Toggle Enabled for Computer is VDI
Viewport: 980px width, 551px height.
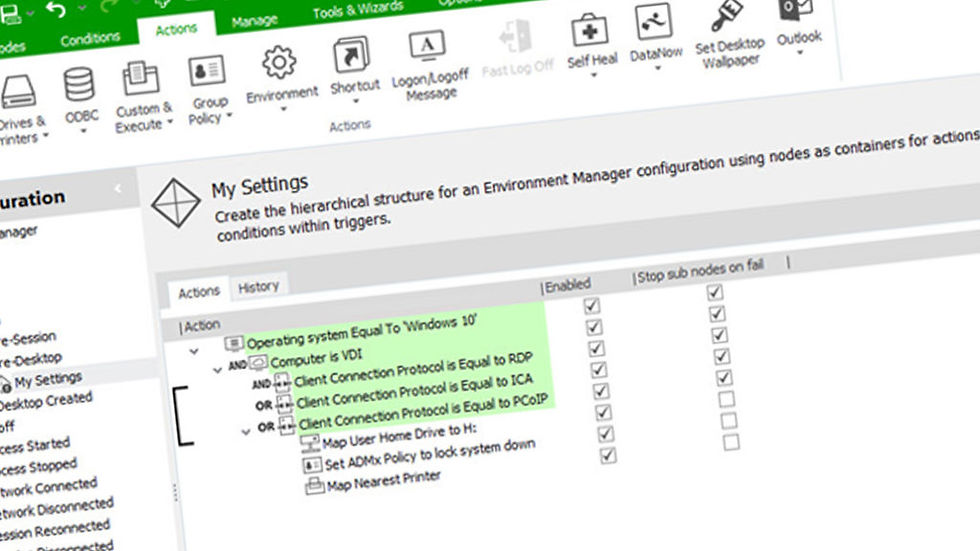(594, 327)
